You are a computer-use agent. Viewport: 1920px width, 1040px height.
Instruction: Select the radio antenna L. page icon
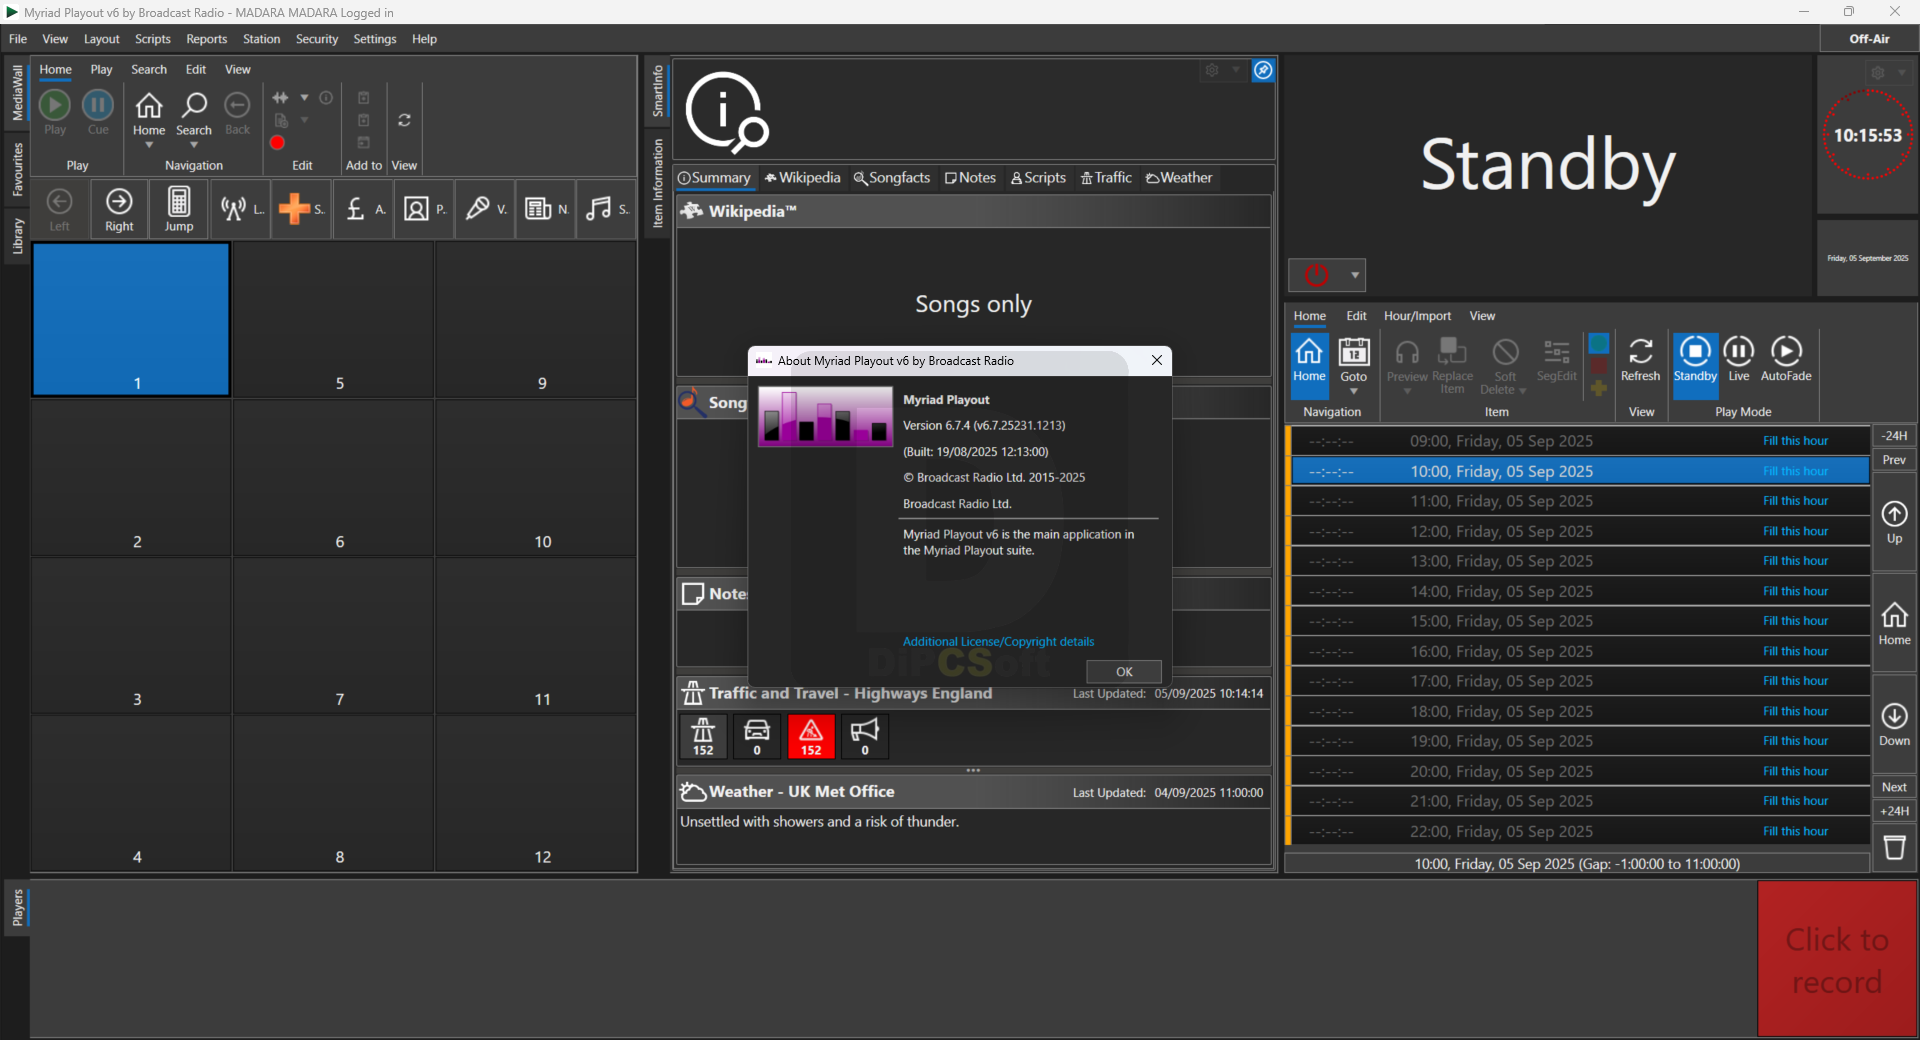(x=241, y=209)
